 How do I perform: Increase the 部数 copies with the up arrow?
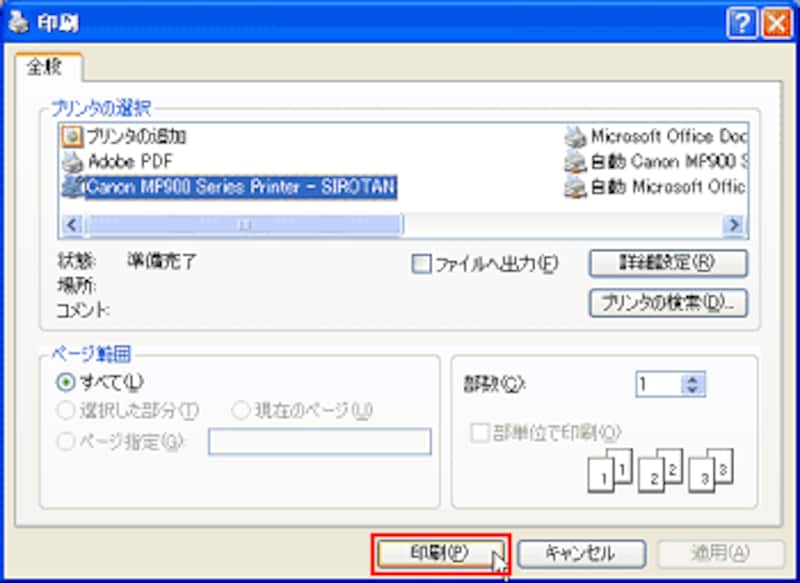click(x=693, y=379)
